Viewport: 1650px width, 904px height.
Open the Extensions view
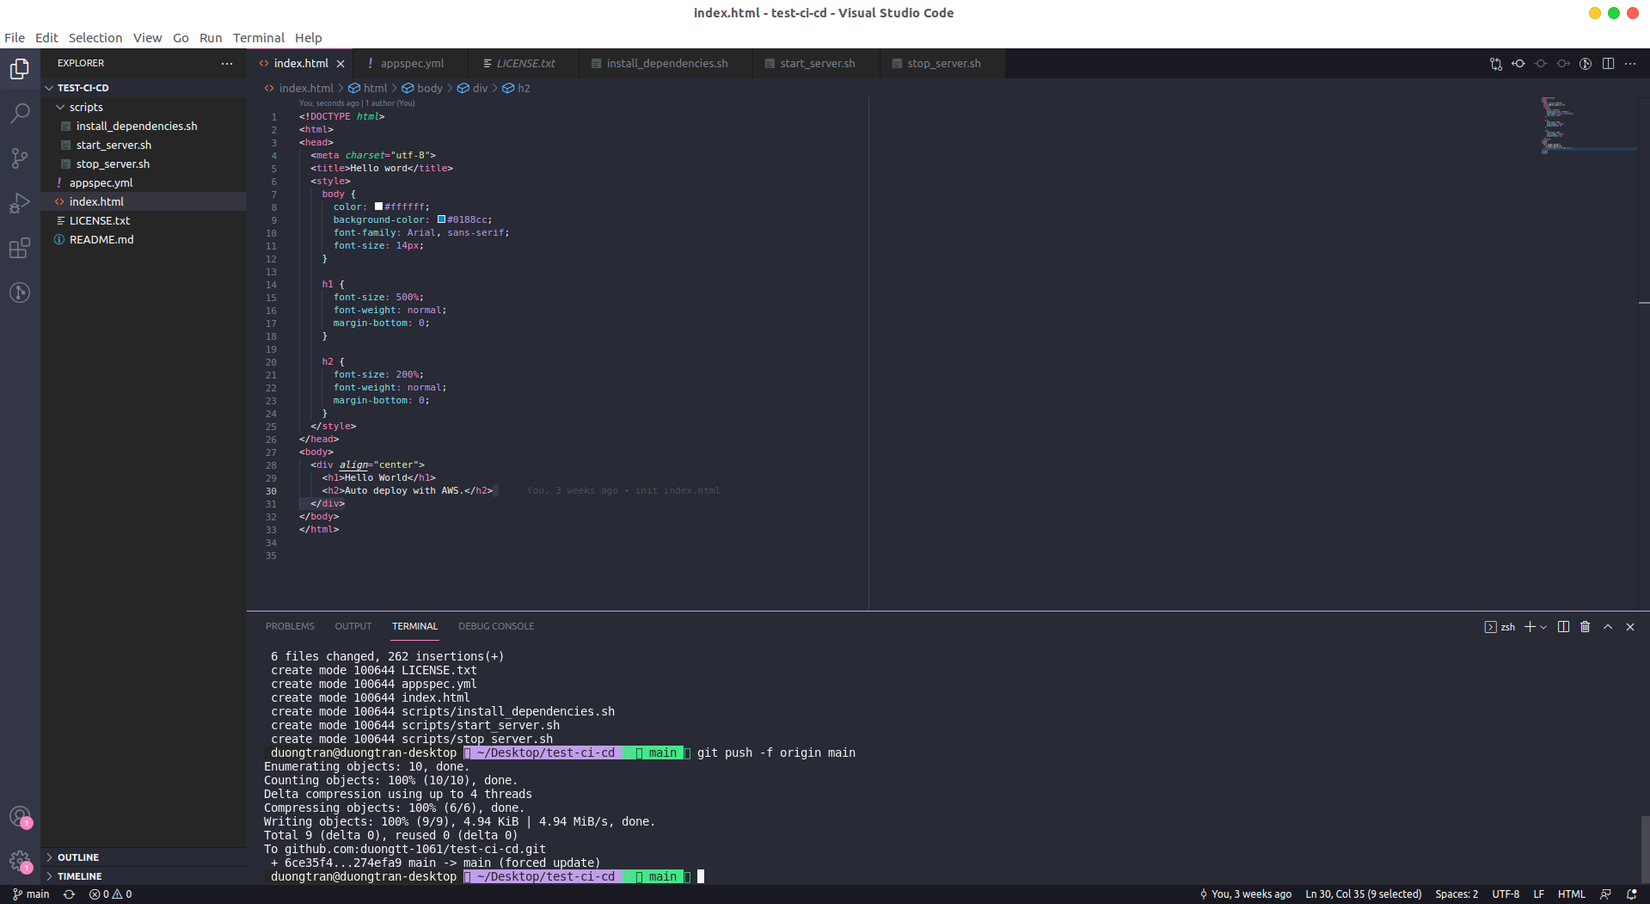[20, 248]
